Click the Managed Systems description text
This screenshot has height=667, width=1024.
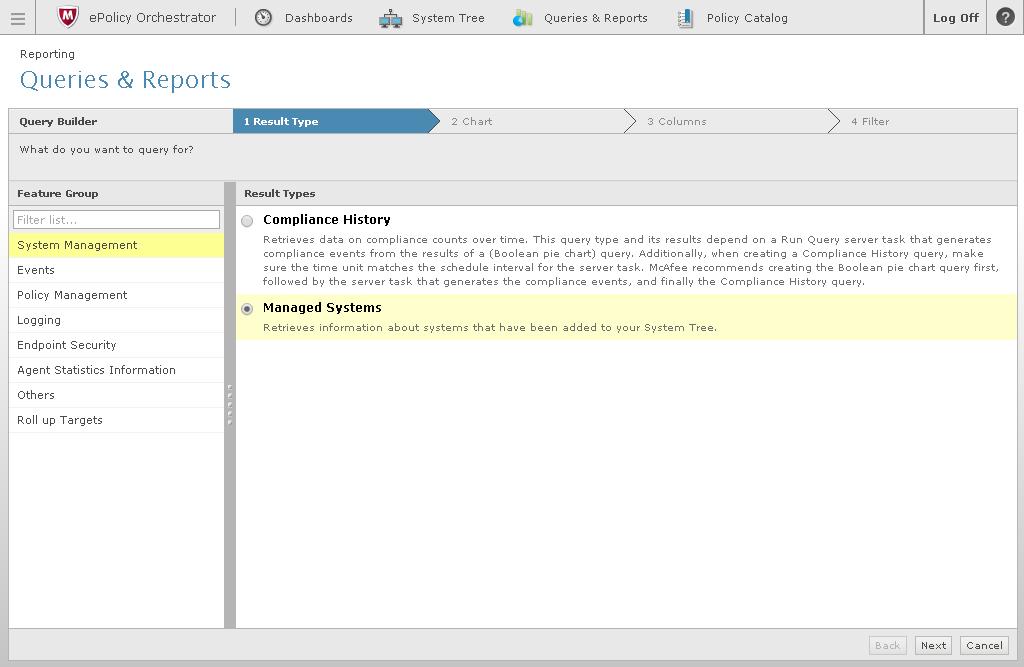[x=490, y=327]
